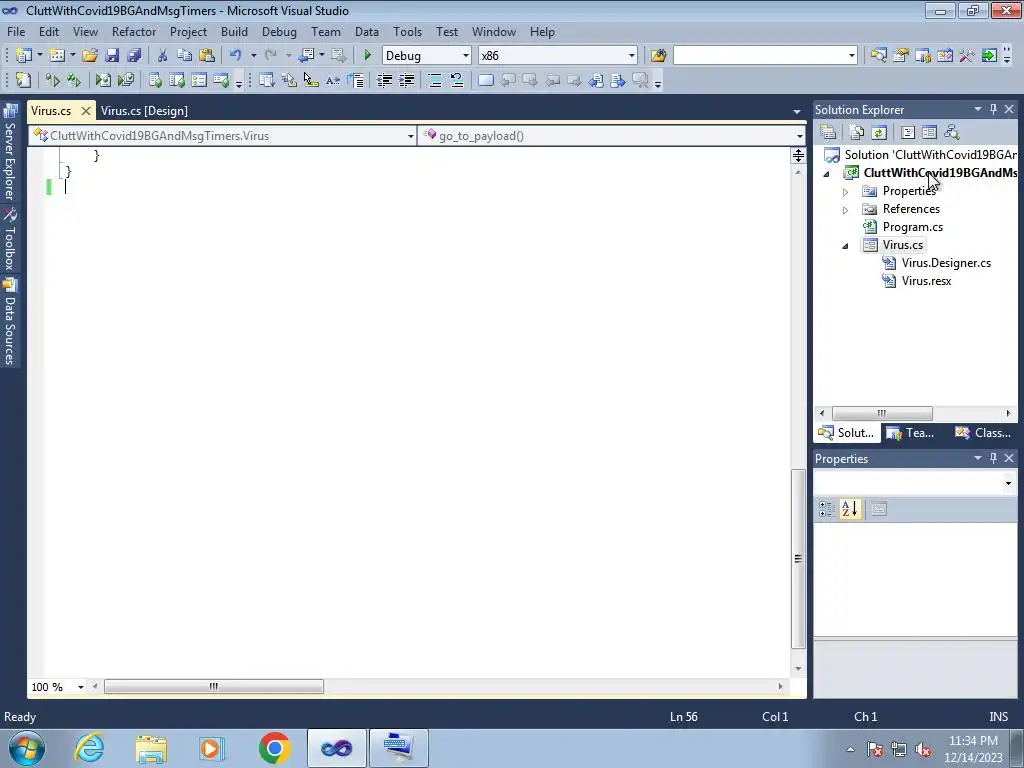1024x768 pixels.
Task: Comment out the selected lines icon
Action: pyautogui.click(x=435, y=80)
